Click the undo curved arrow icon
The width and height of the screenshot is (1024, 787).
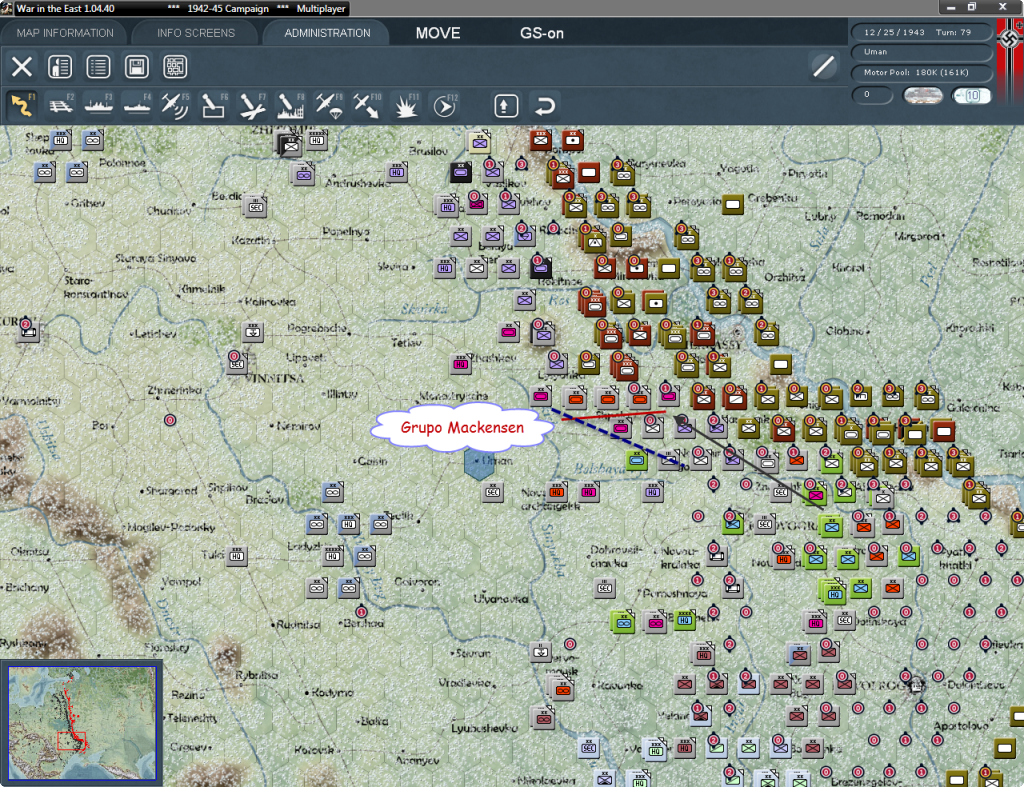pyautogui.click(x=545, y=106)
